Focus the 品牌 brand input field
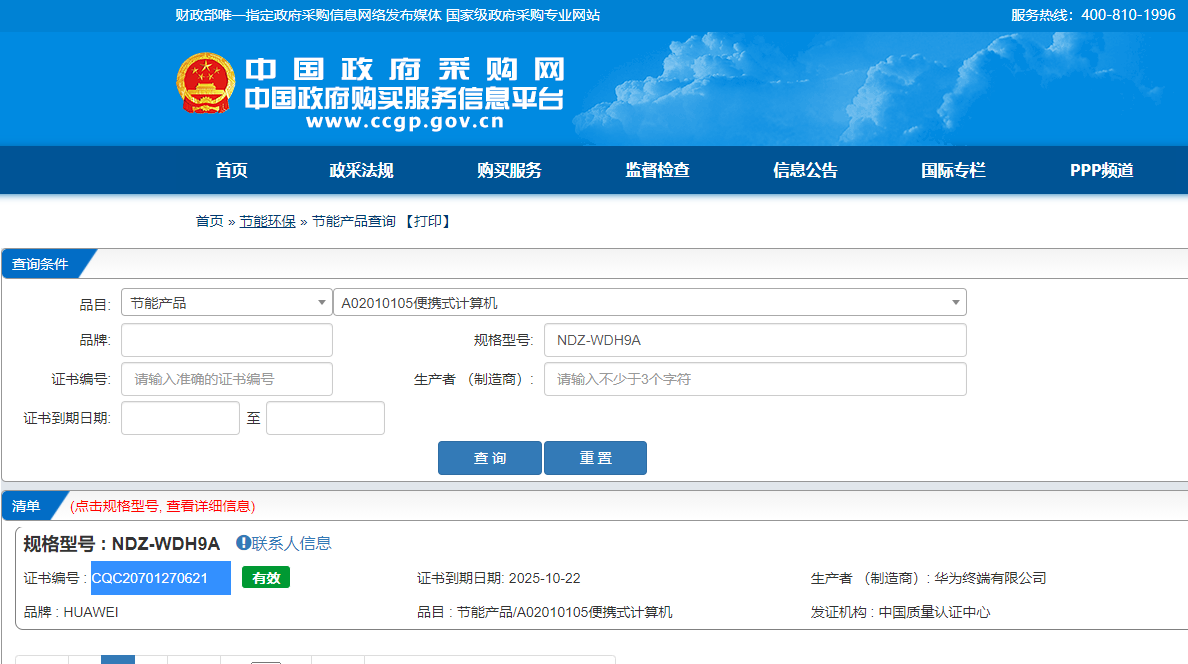The height and width of the screenshot is (664, 1188). pos(227,340)
